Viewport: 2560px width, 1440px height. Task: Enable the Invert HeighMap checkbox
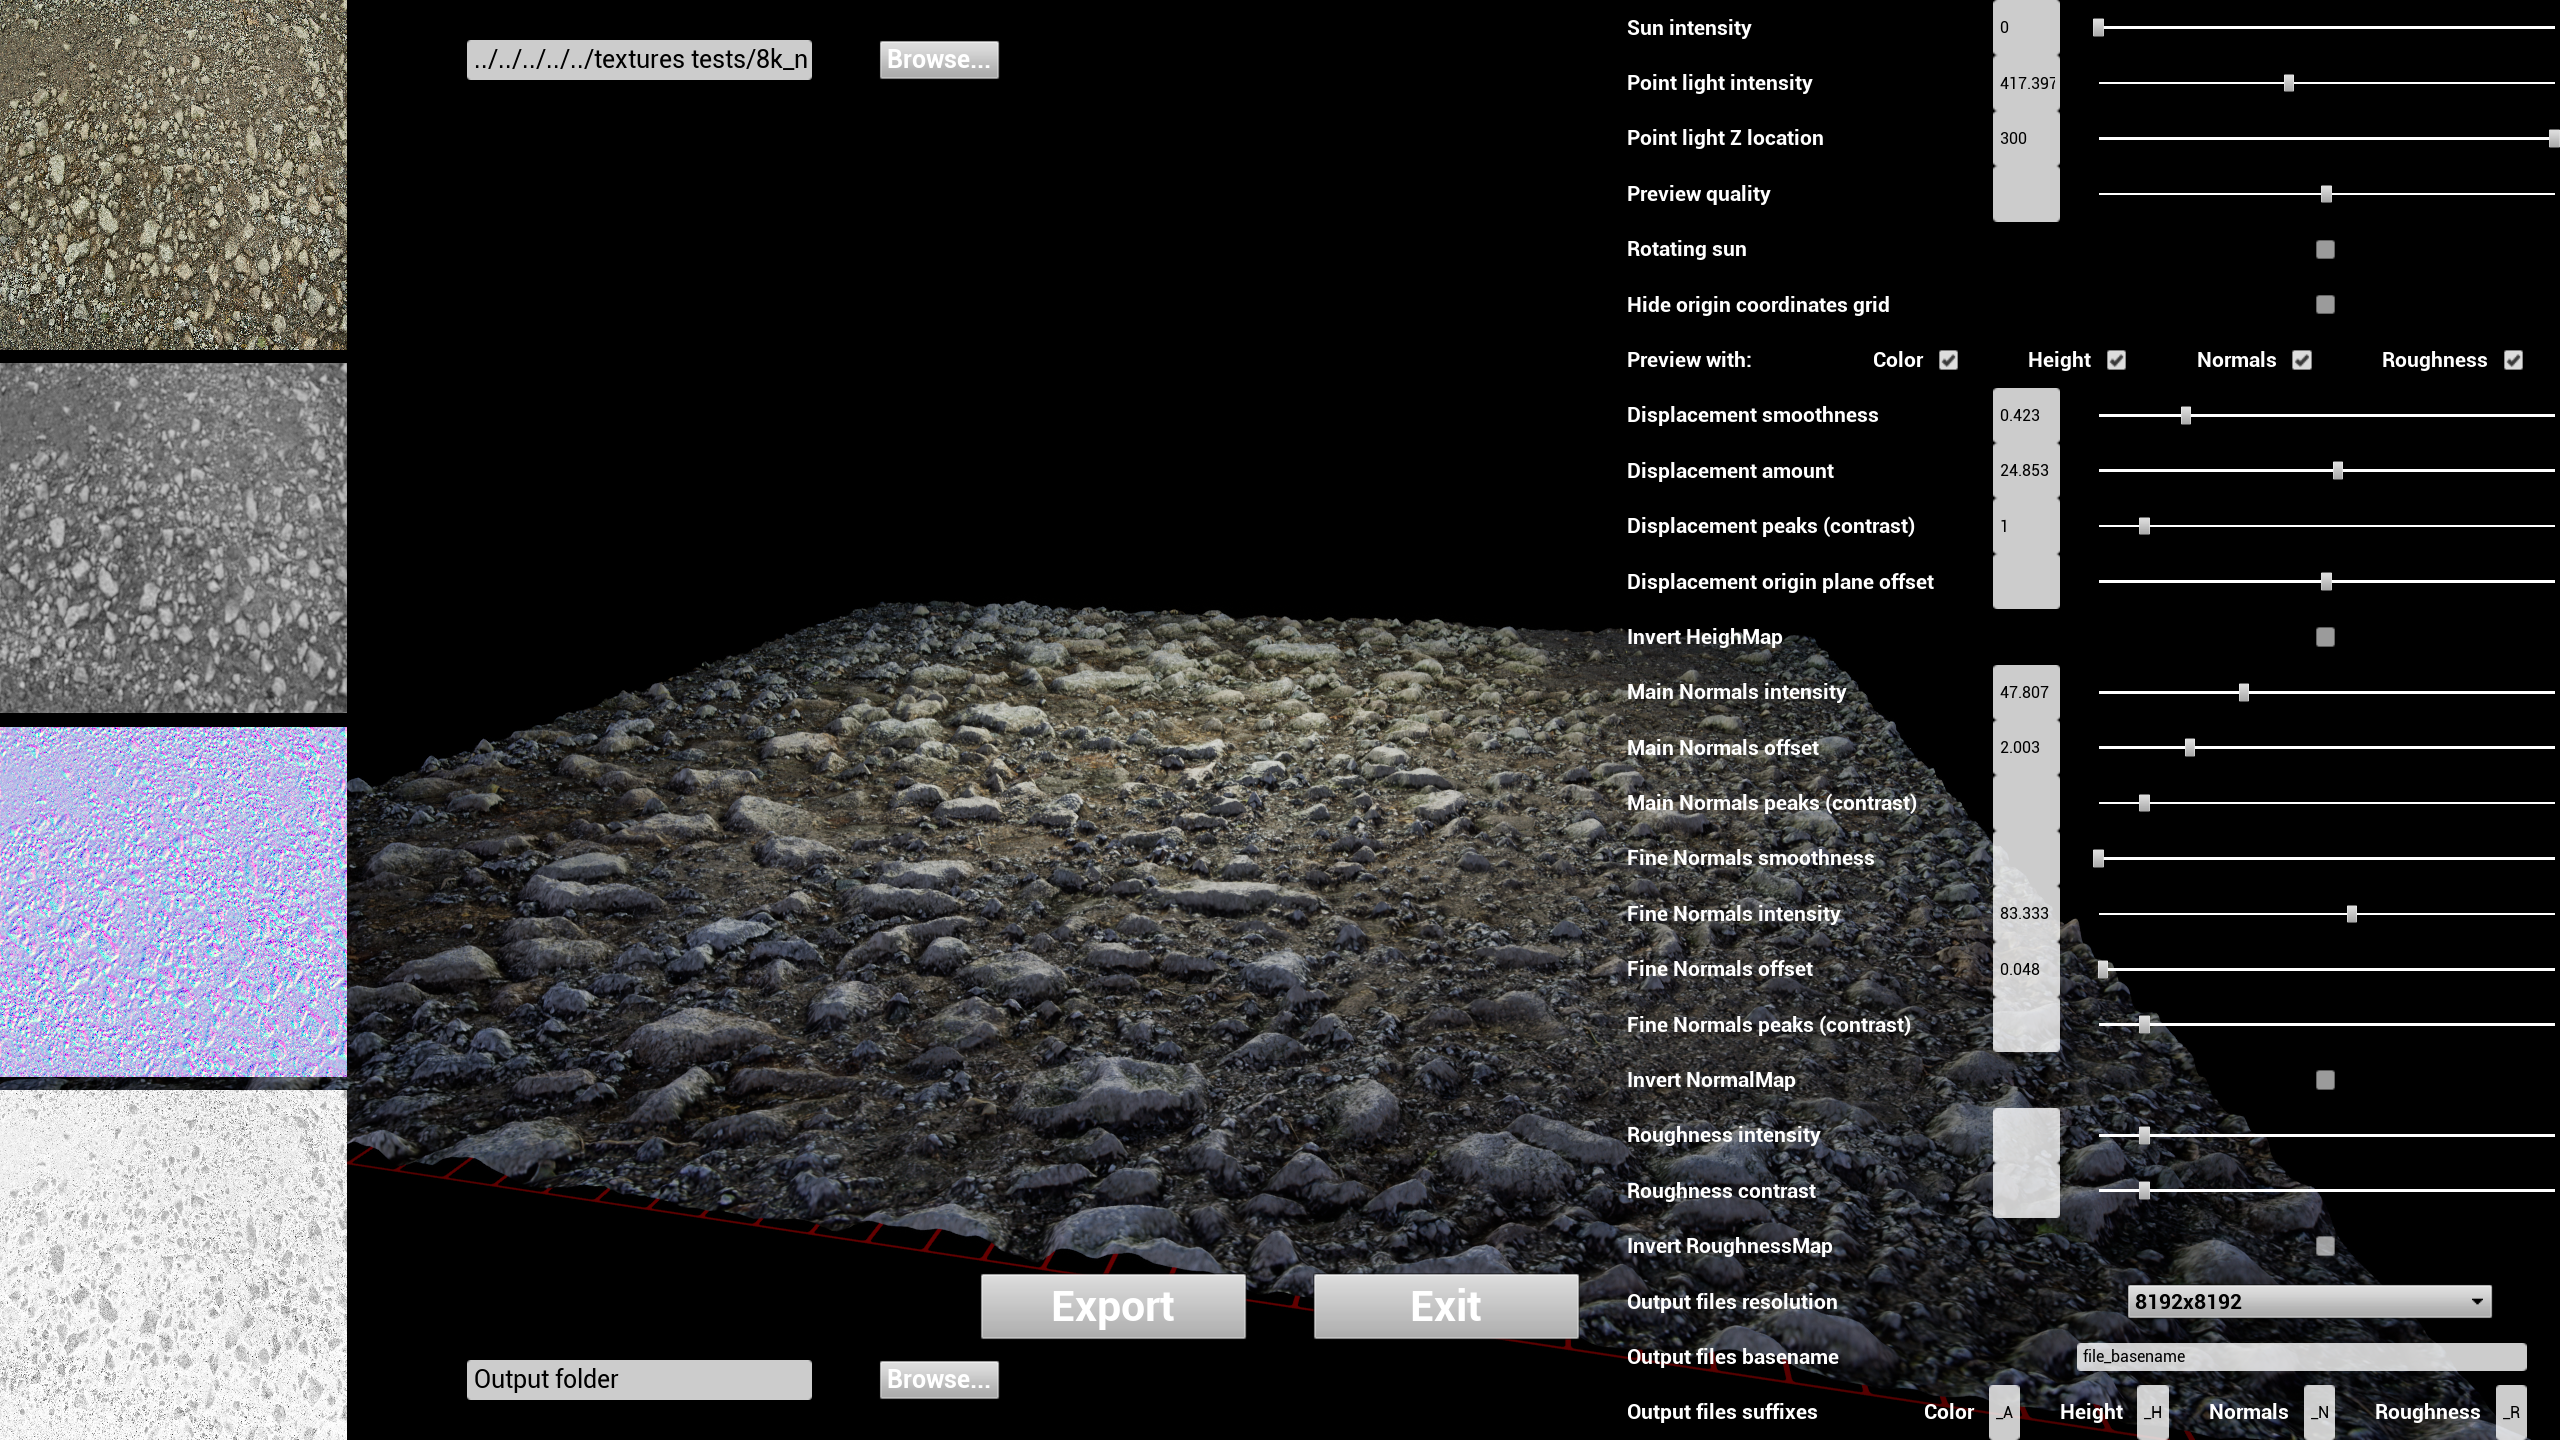[2325, 637]
